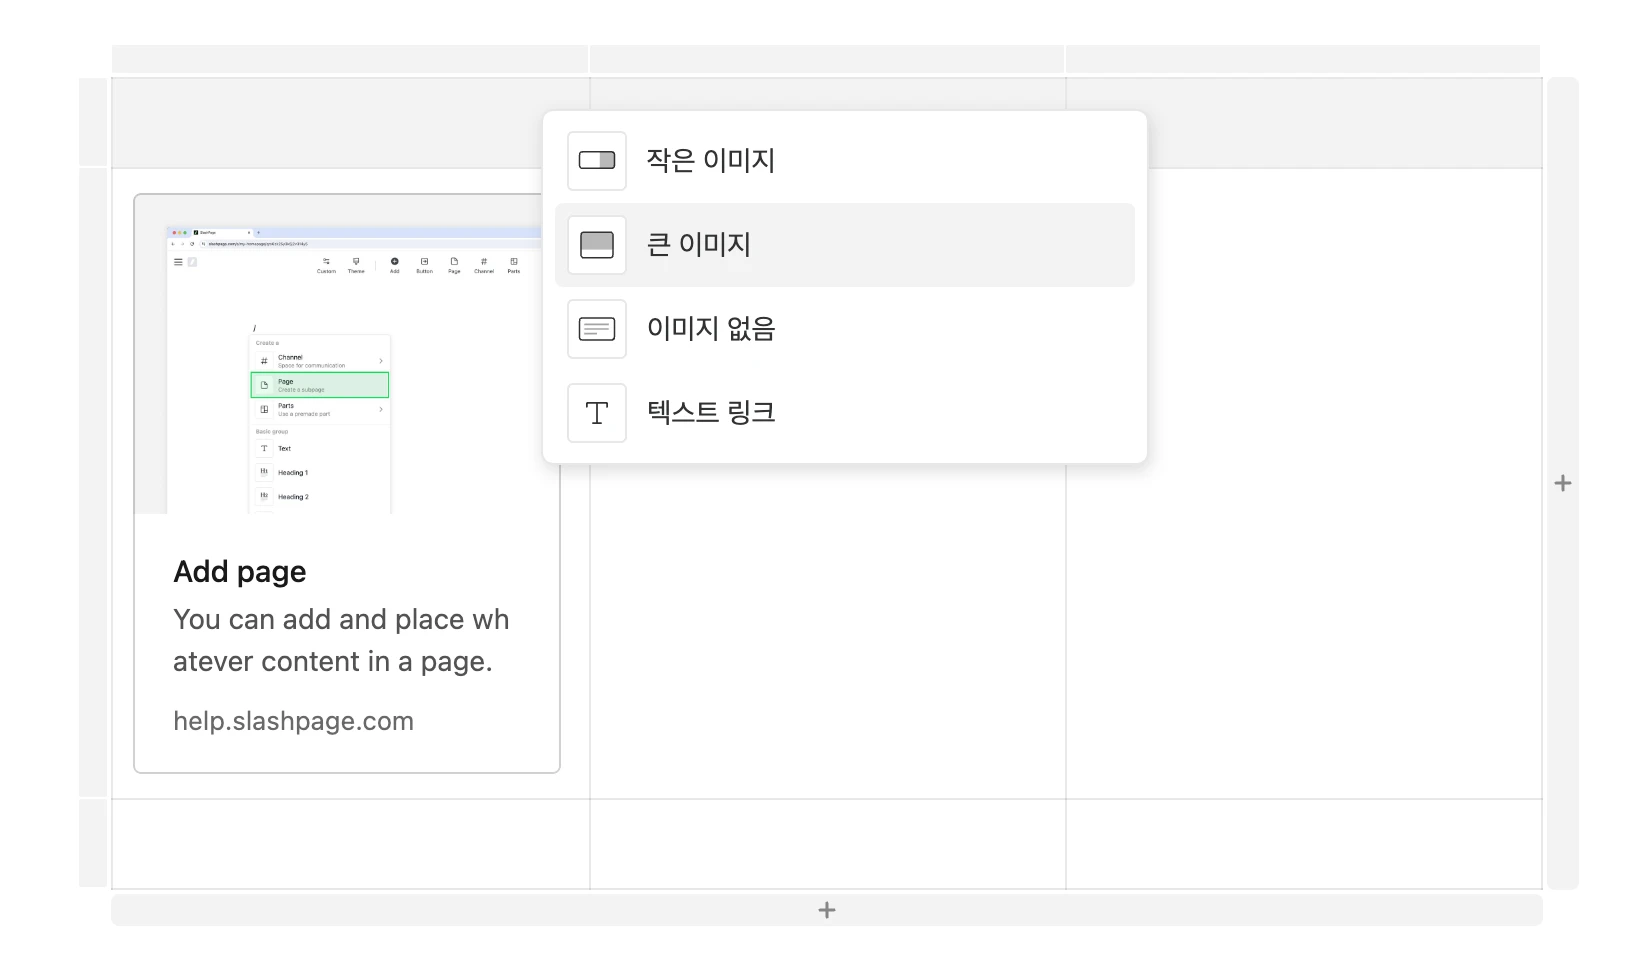Click the last row's left handle

tap(93, 843)
